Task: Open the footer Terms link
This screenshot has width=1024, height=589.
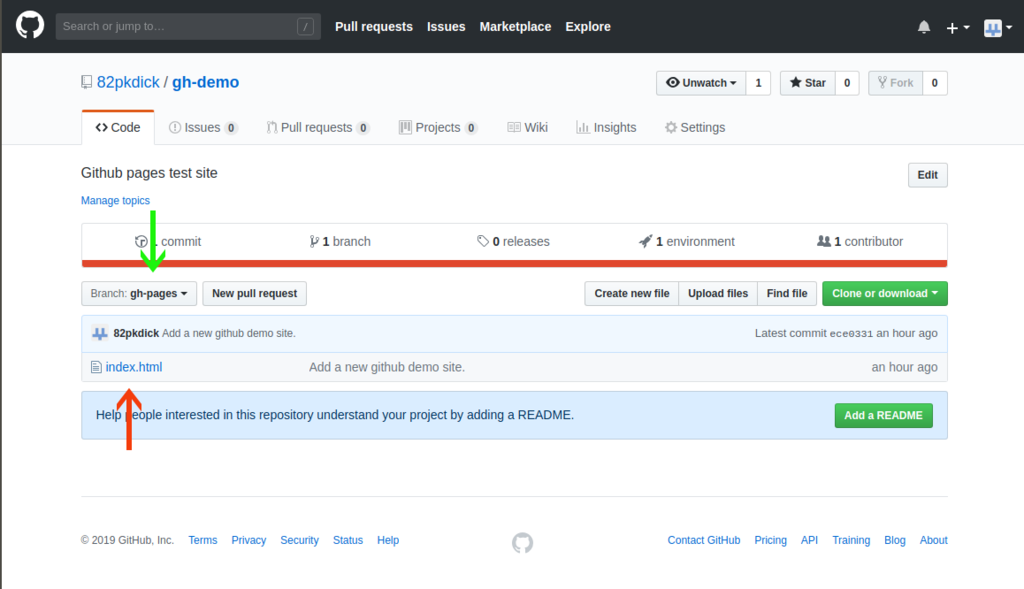Action: click(x=202, y=540)
